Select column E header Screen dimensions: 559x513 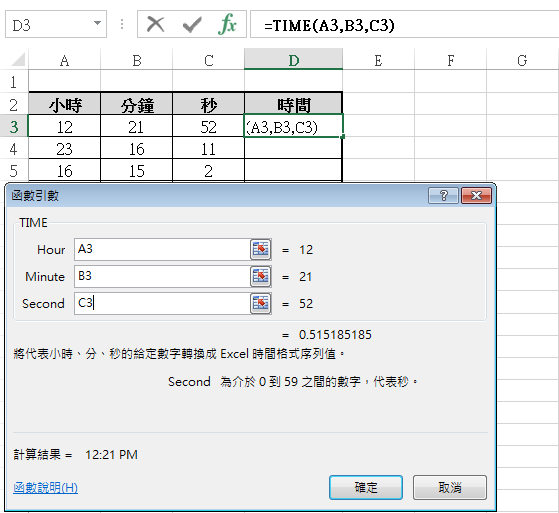(x=379, y=60)
